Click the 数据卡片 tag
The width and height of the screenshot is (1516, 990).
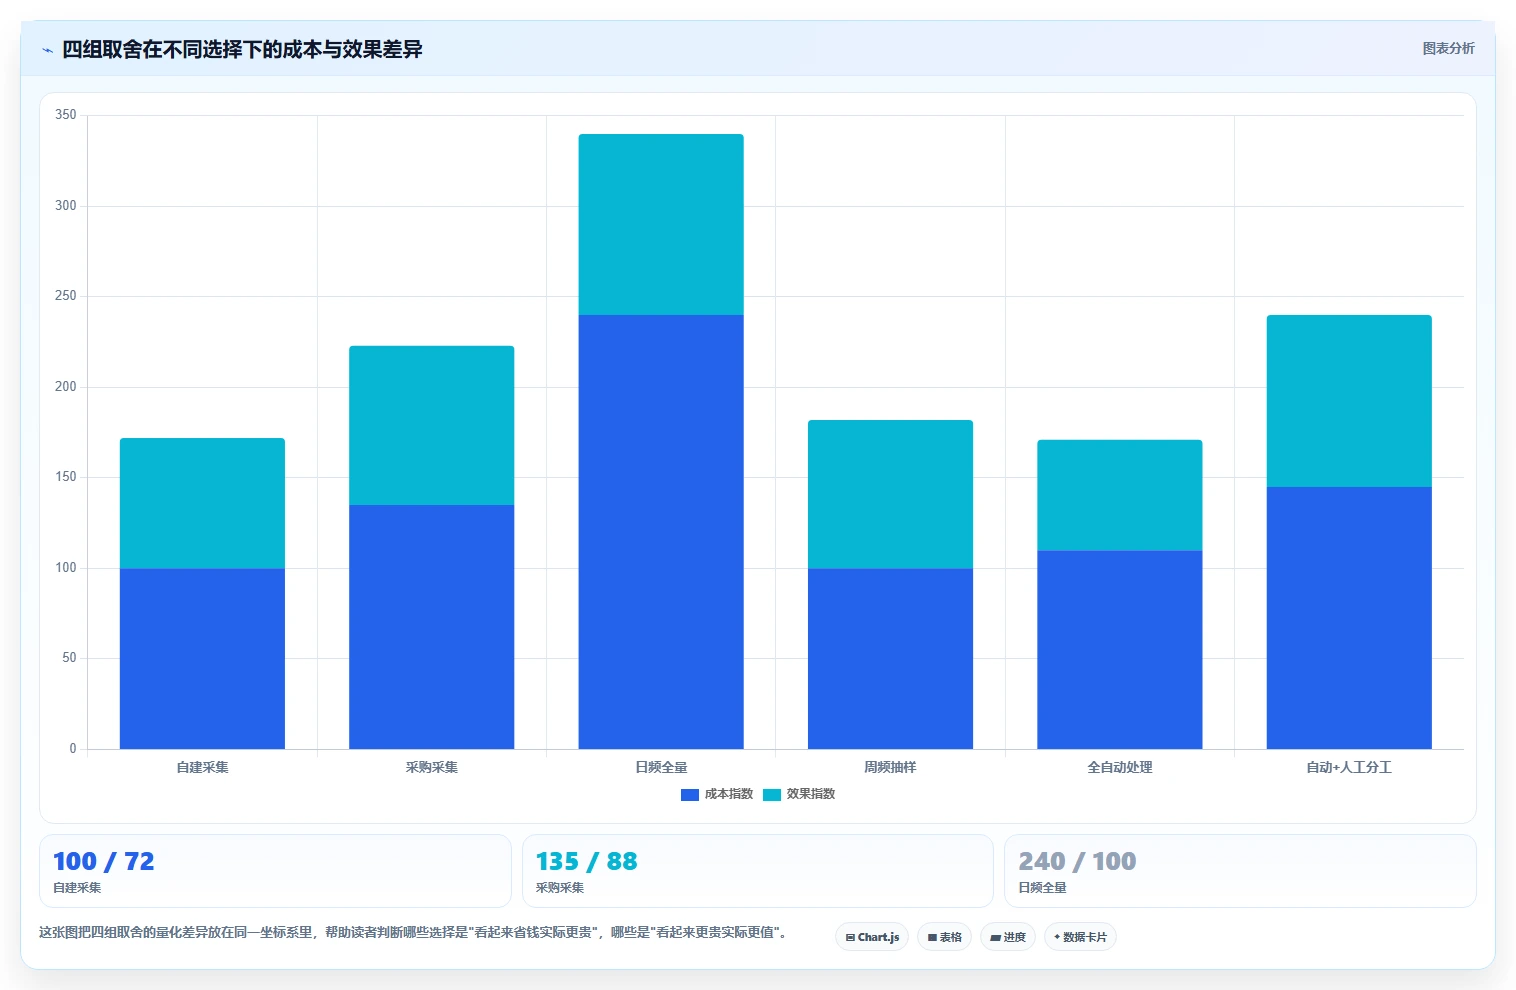click(1080, 937)
